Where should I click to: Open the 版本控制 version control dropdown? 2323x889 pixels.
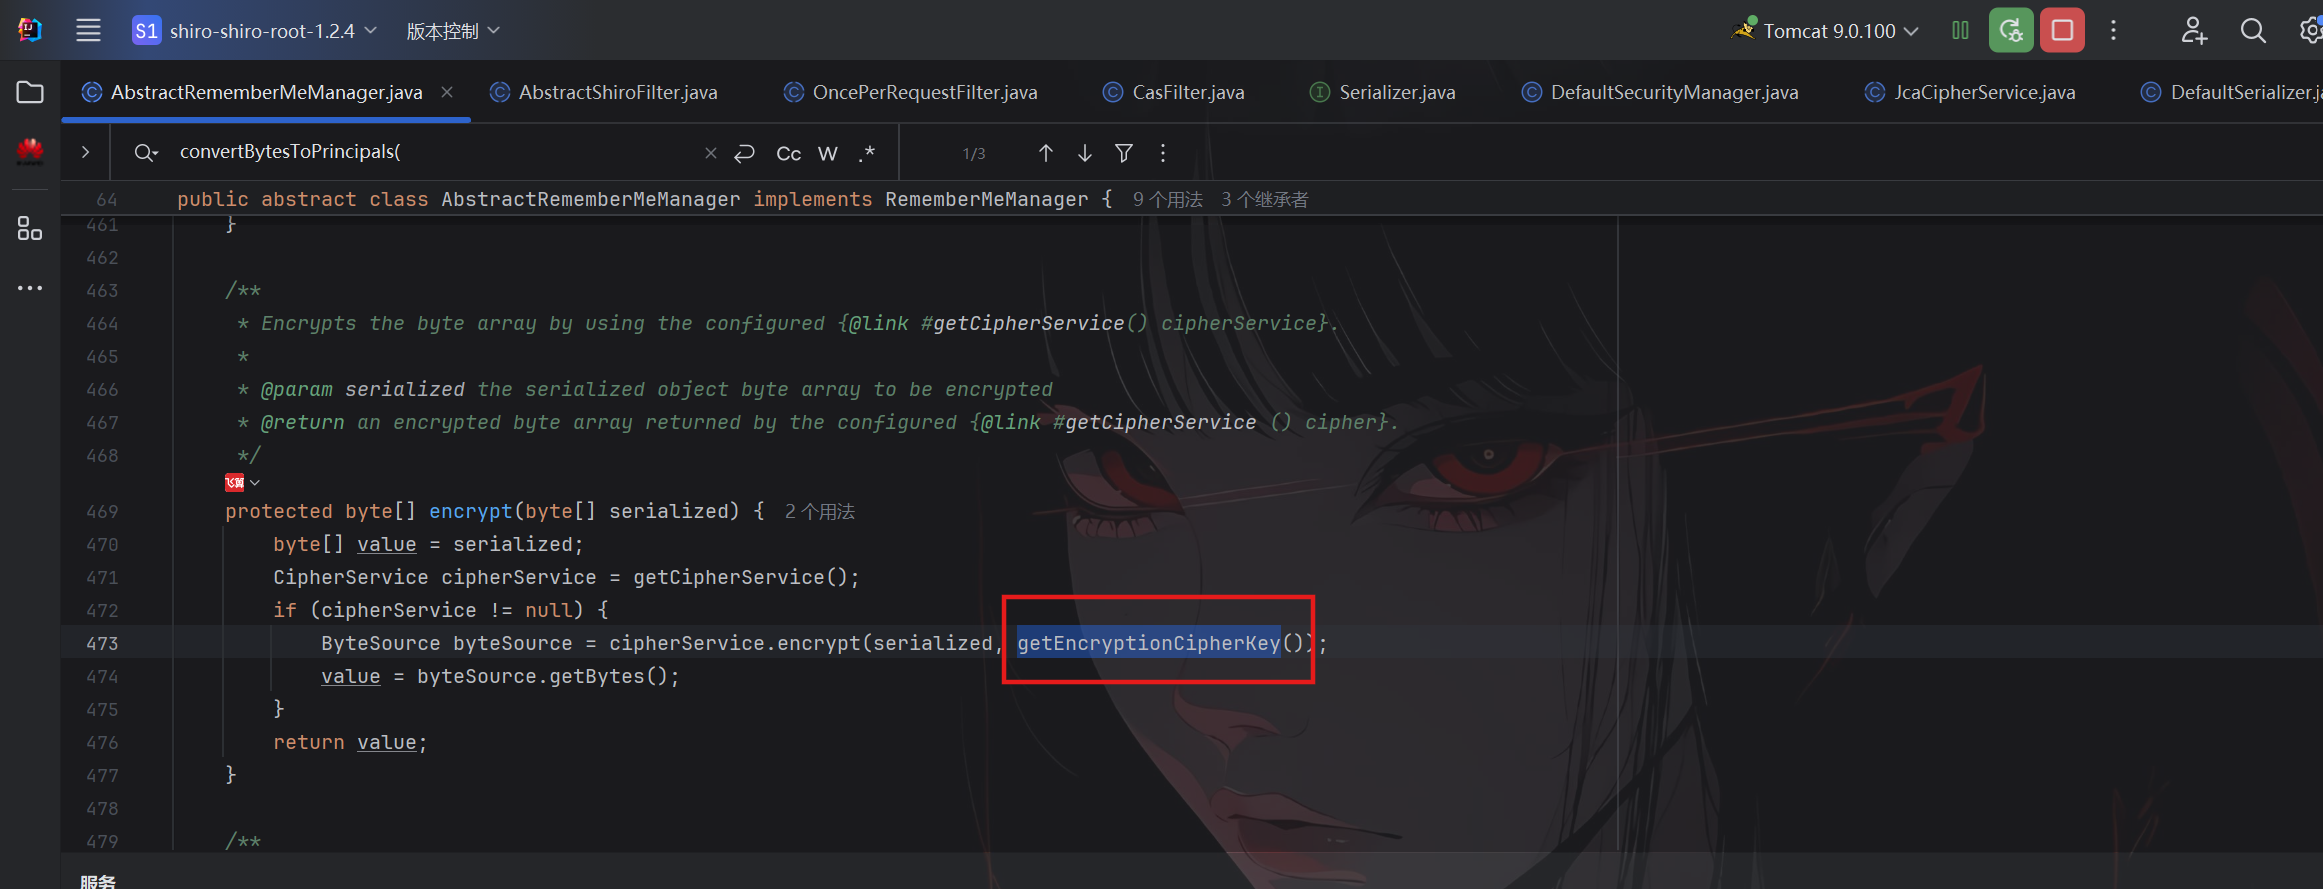coord(453,31)
